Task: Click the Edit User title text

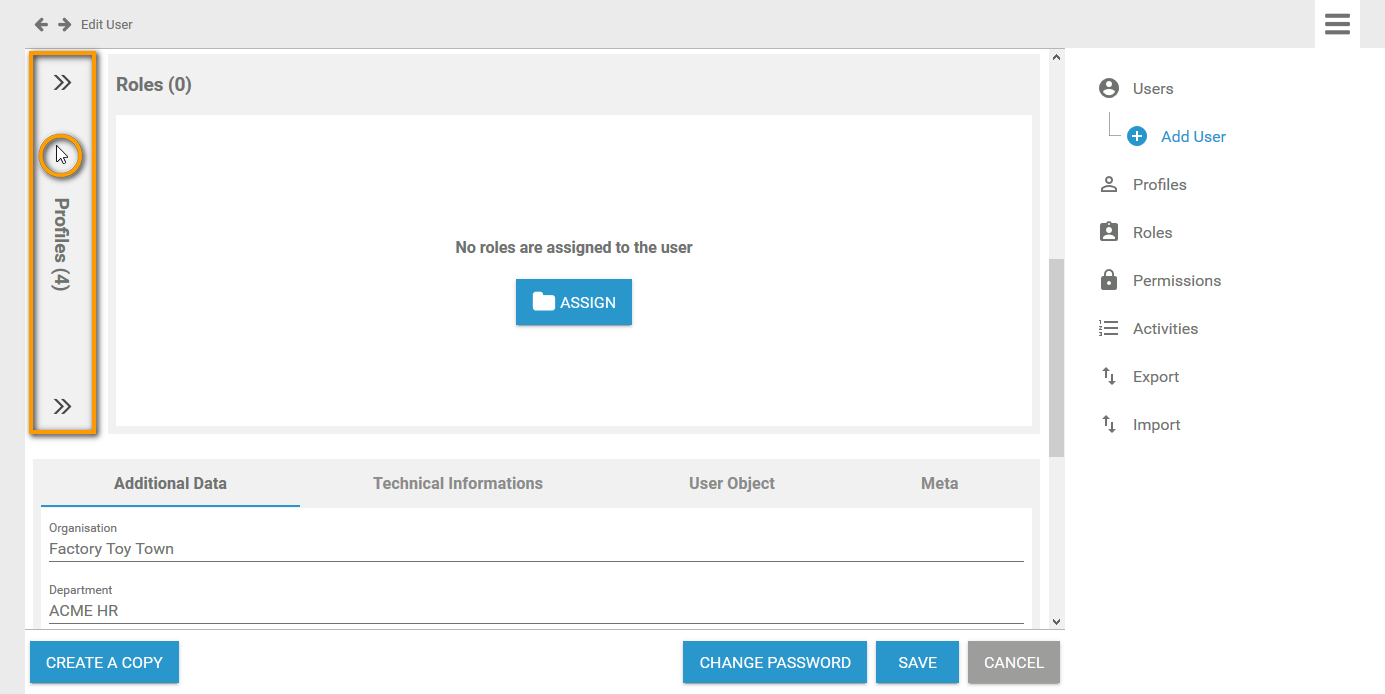Action: pos(107,24)
